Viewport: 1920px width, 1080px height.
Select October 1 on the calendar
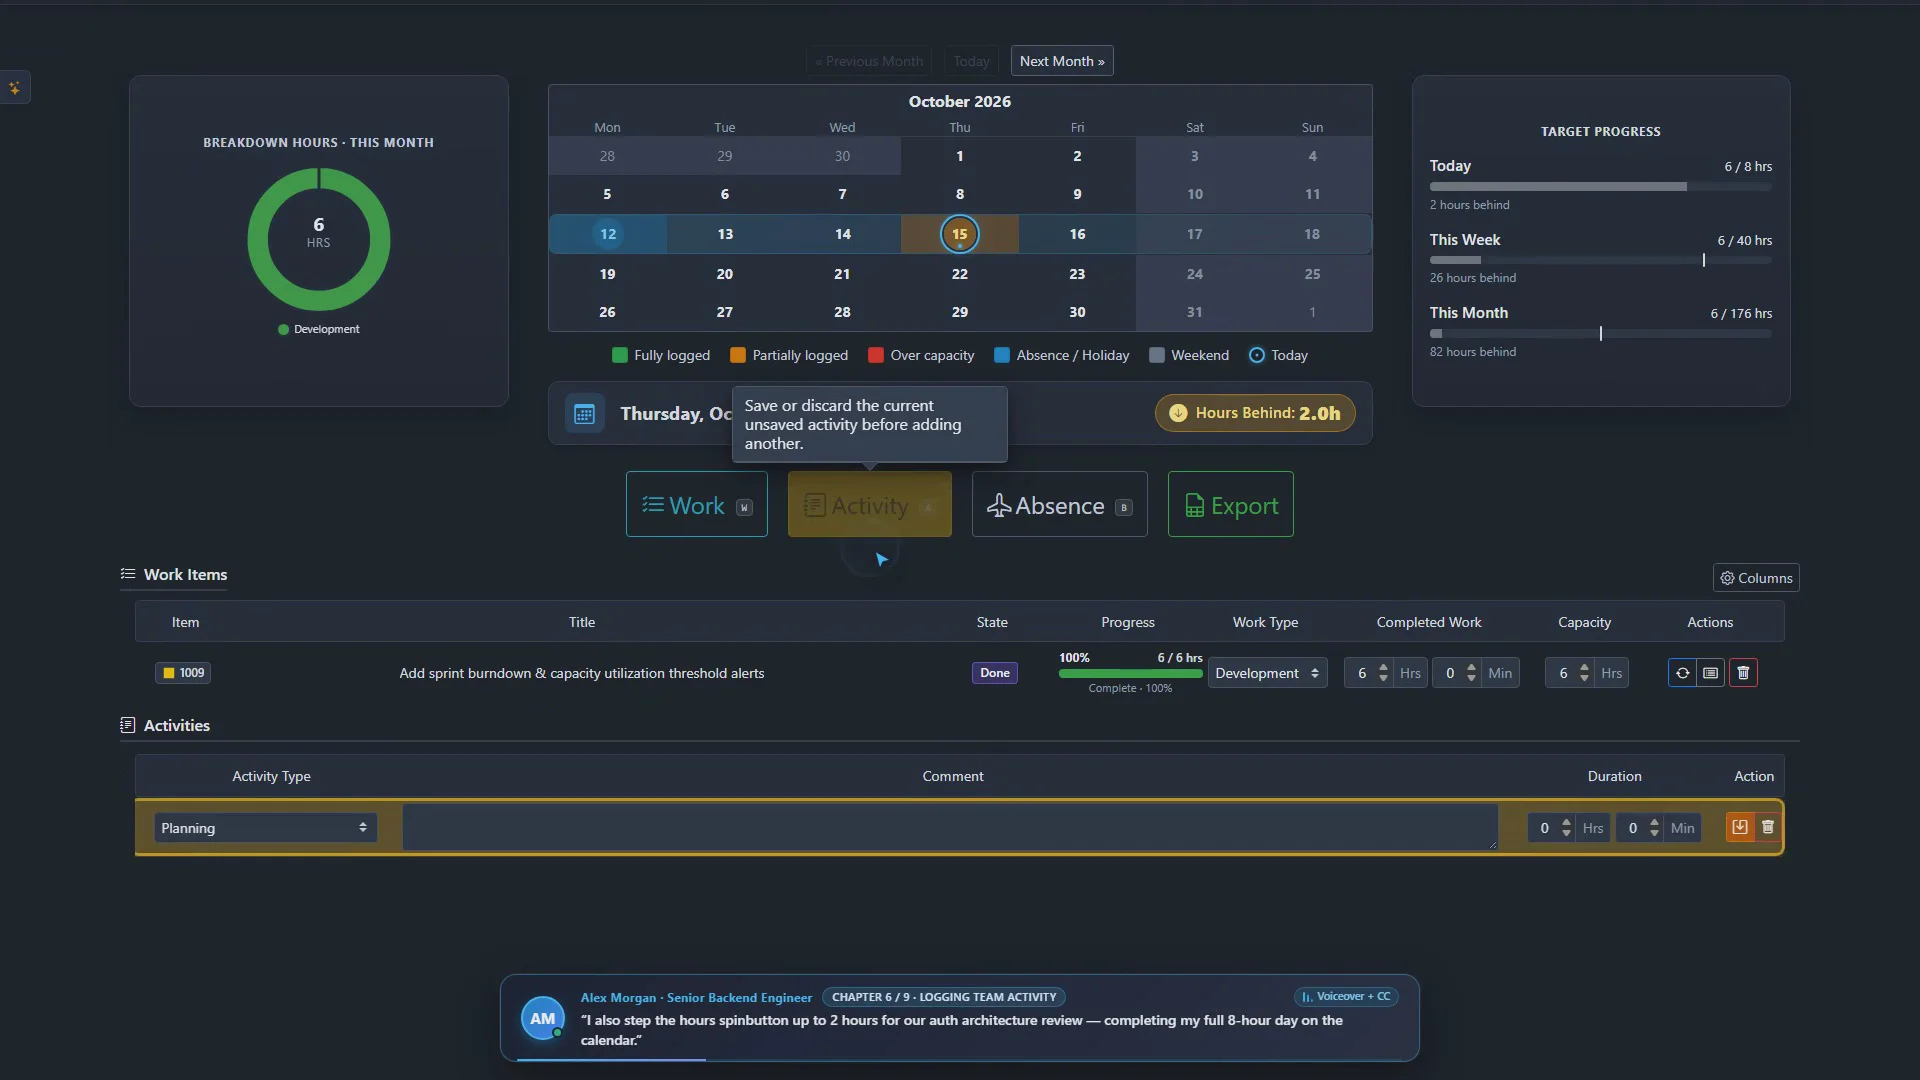coord(960,156)
